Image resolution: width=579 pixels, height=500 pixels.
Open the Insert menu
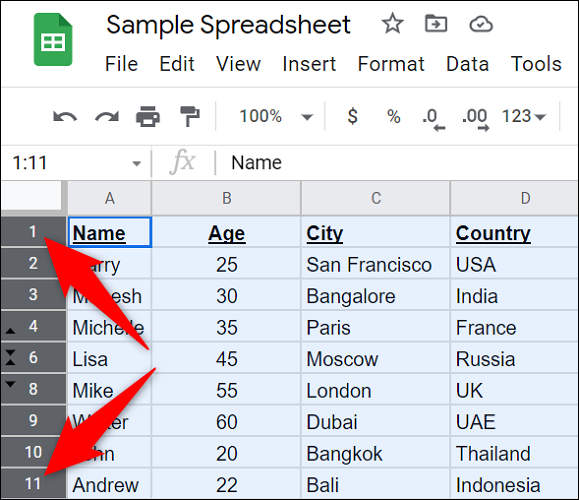309,64
